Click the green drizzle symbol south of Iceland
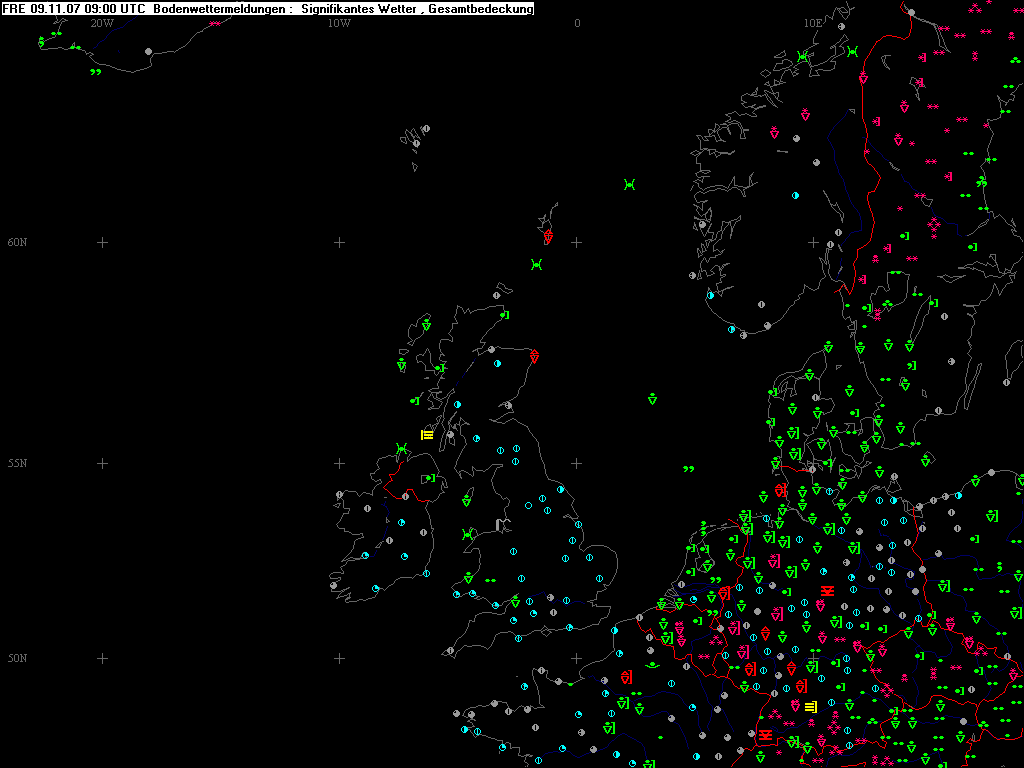The width and height of the screenshot is (1024, 768). pyautogui.click(x=95, y=72)
